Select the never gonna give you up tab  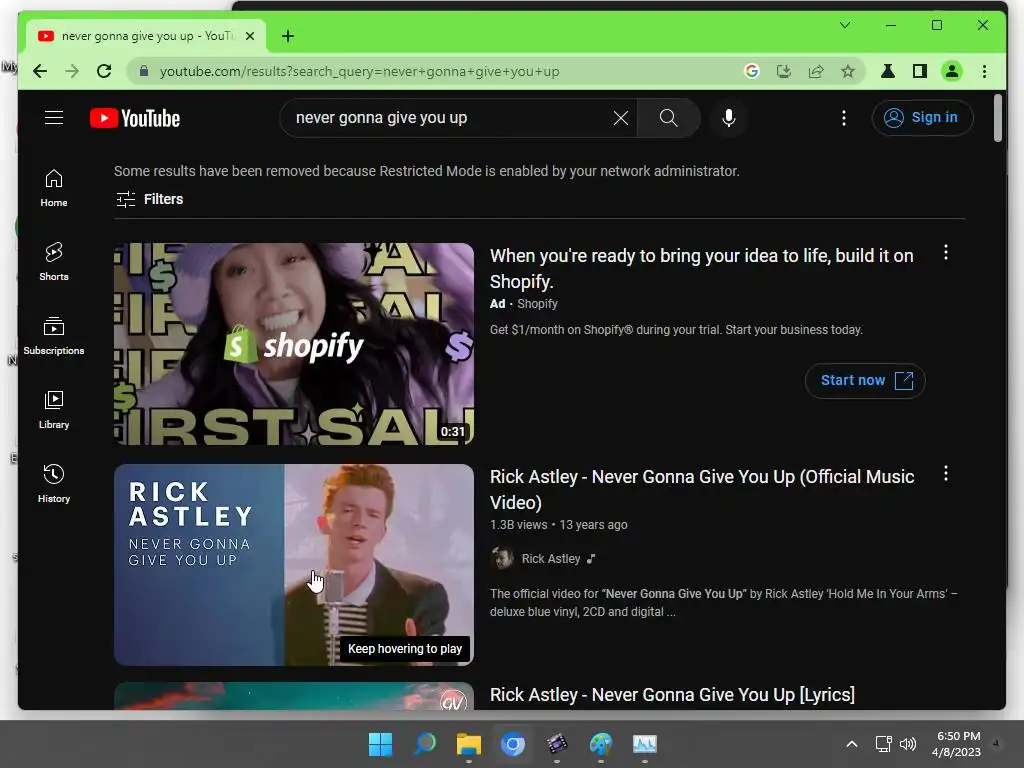pyautogui.click(x=146, y=36)
